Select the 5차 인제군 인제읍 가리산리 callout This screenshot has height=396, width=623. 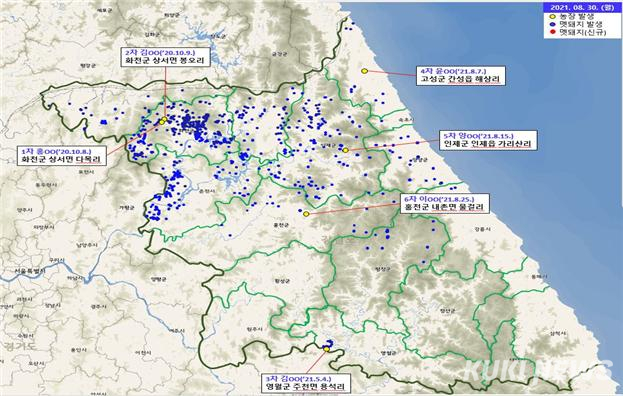[488, 140]
